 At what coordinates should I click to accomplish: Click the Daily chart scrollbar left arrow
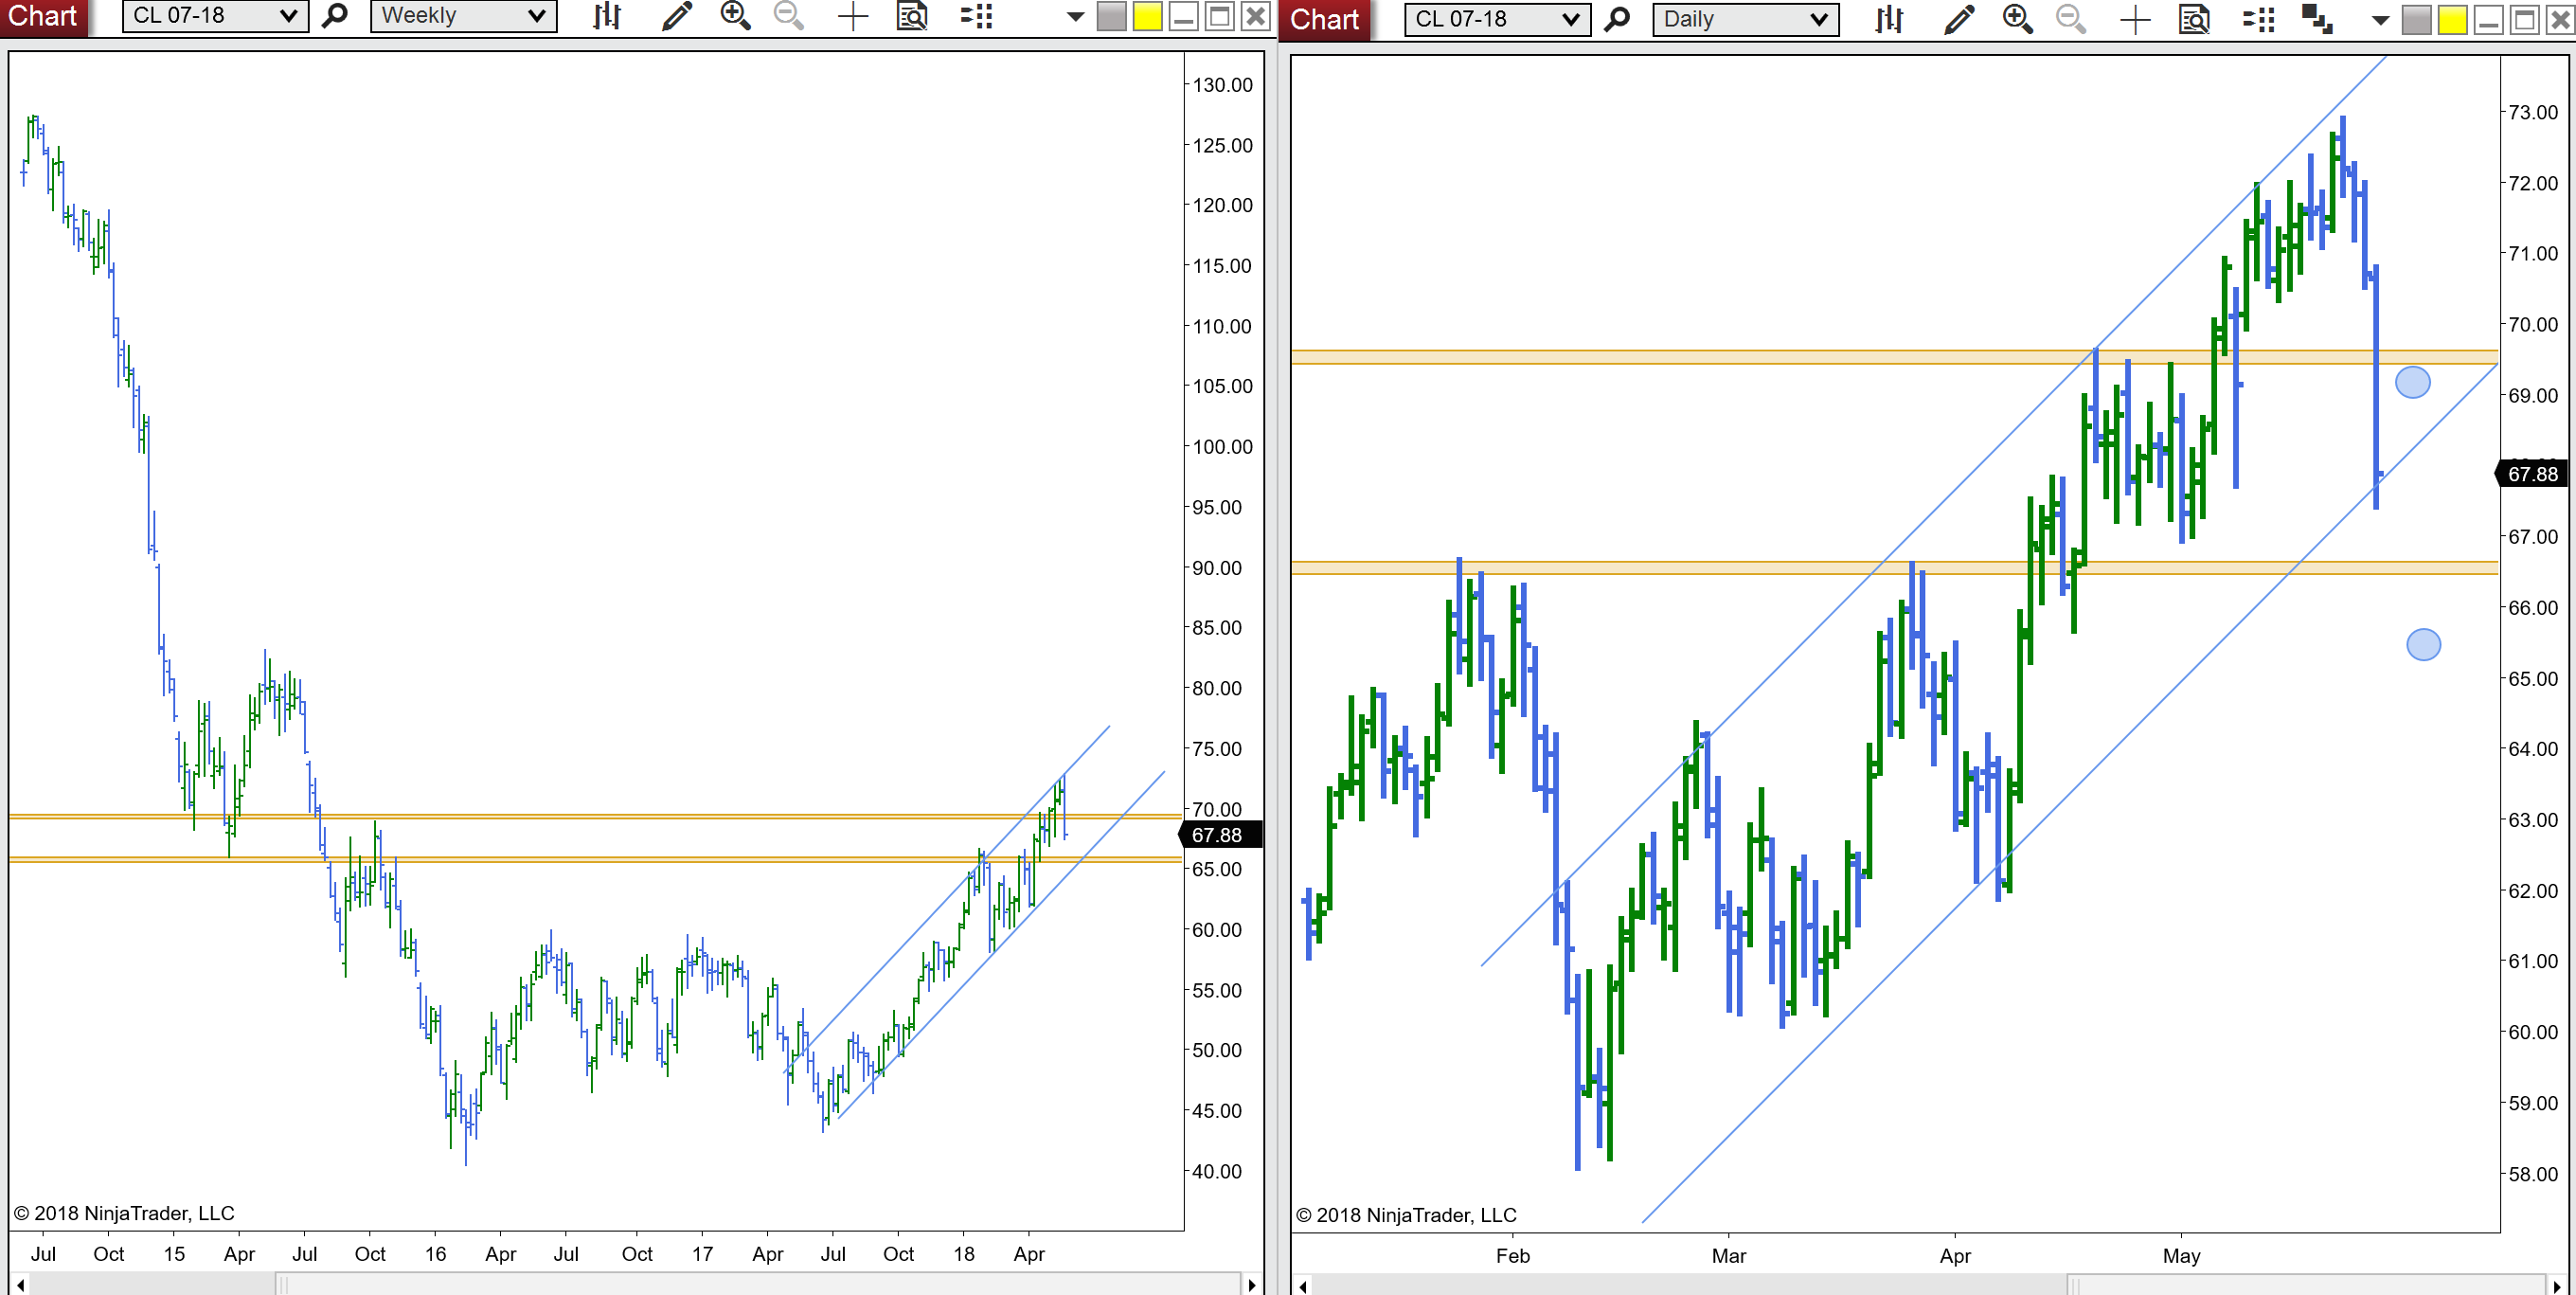pos(1302,1286)
